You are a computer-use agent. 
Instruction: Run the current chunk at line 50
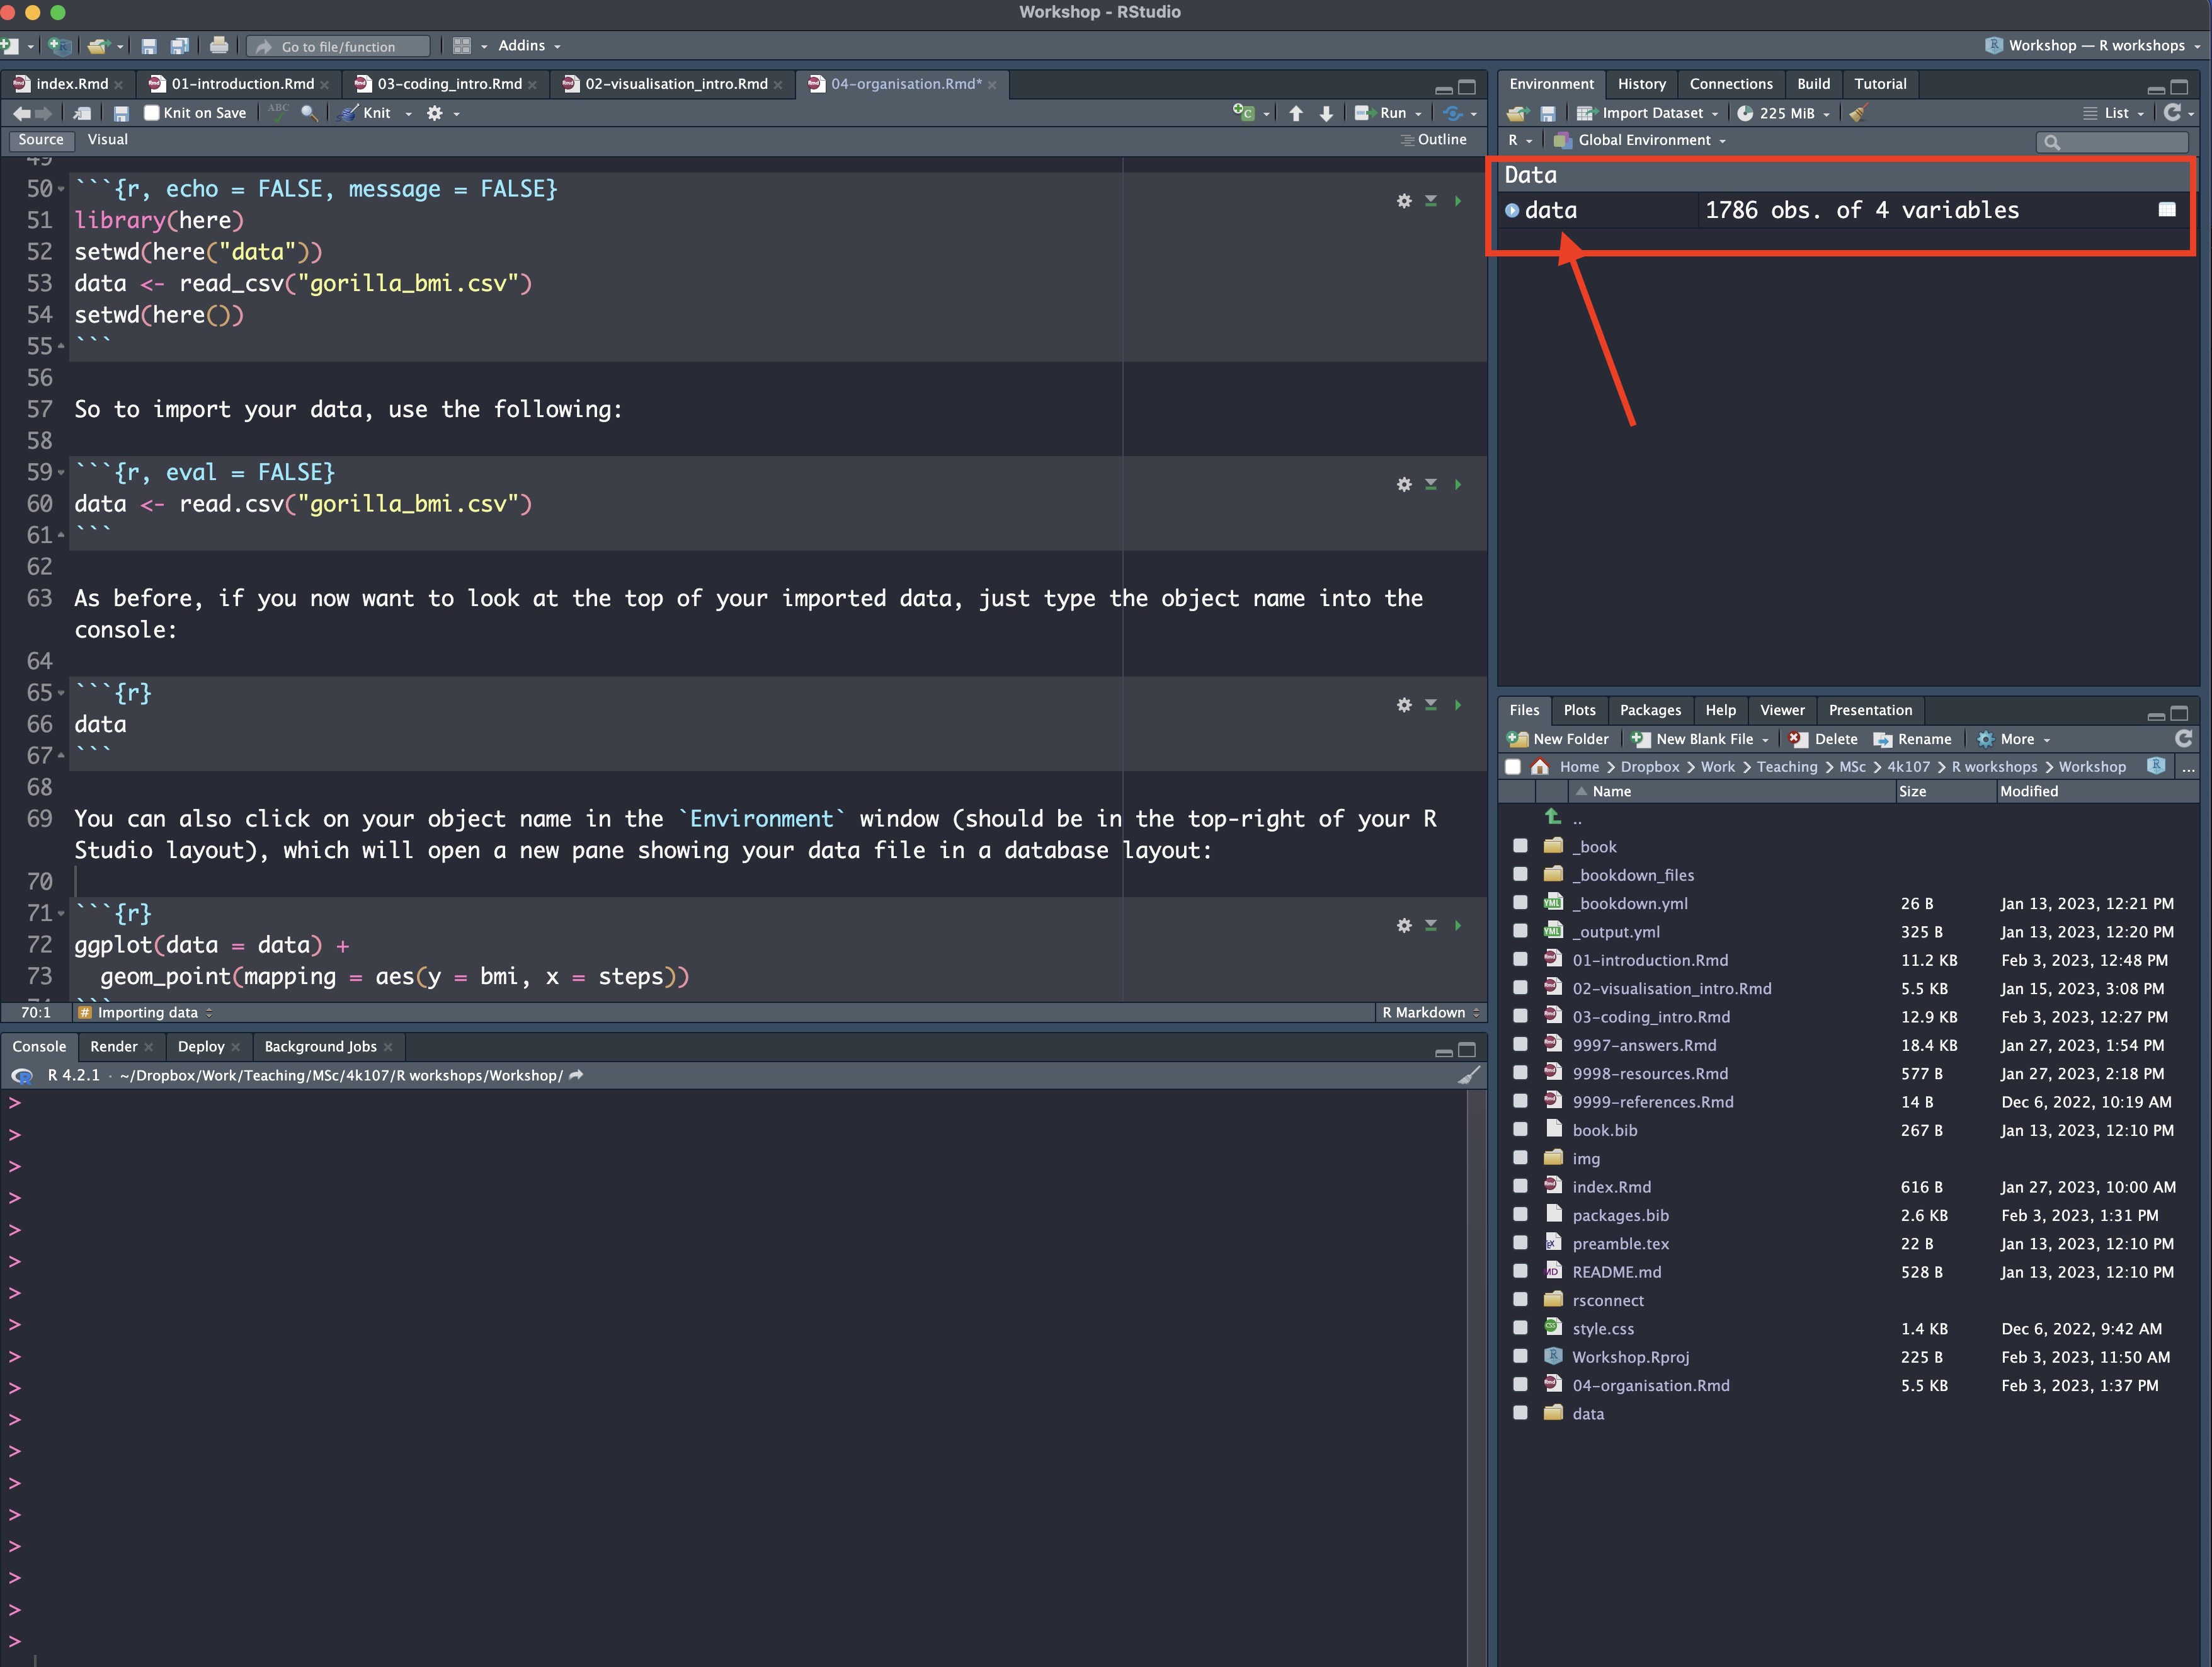(x=1458, y=201)
